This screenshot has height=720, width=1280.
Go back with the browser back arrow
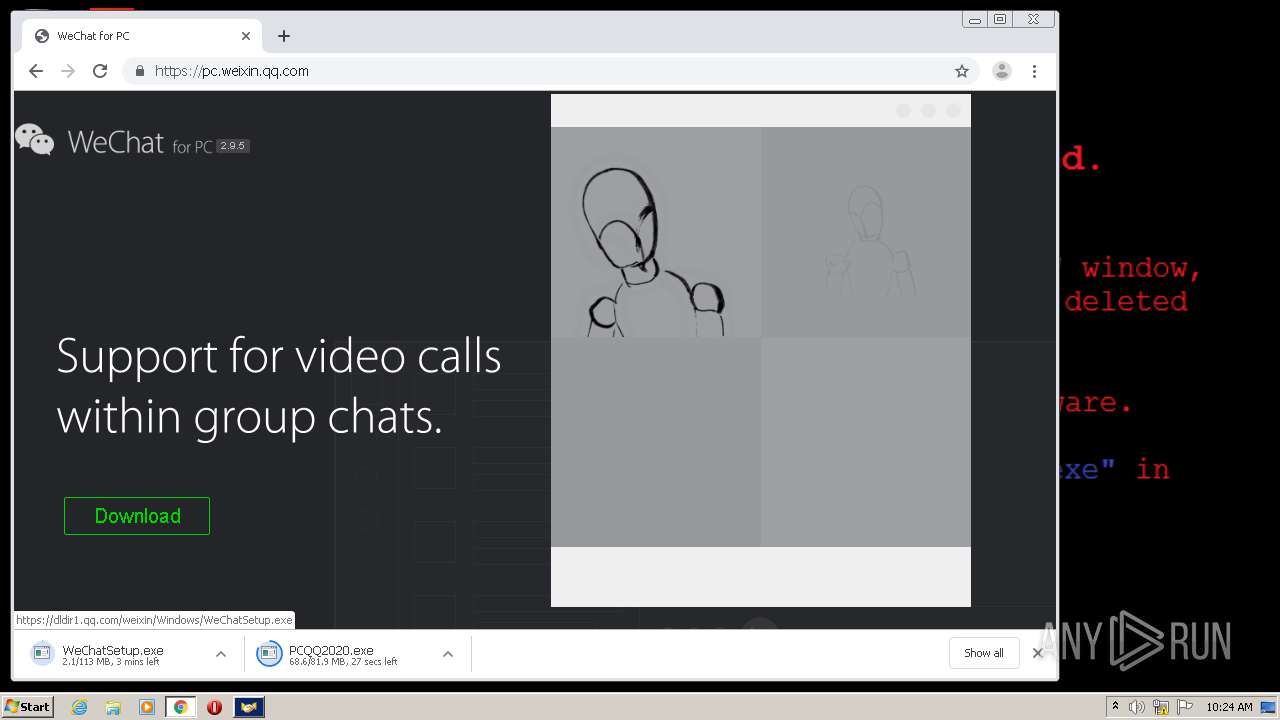tap(36, 71)
